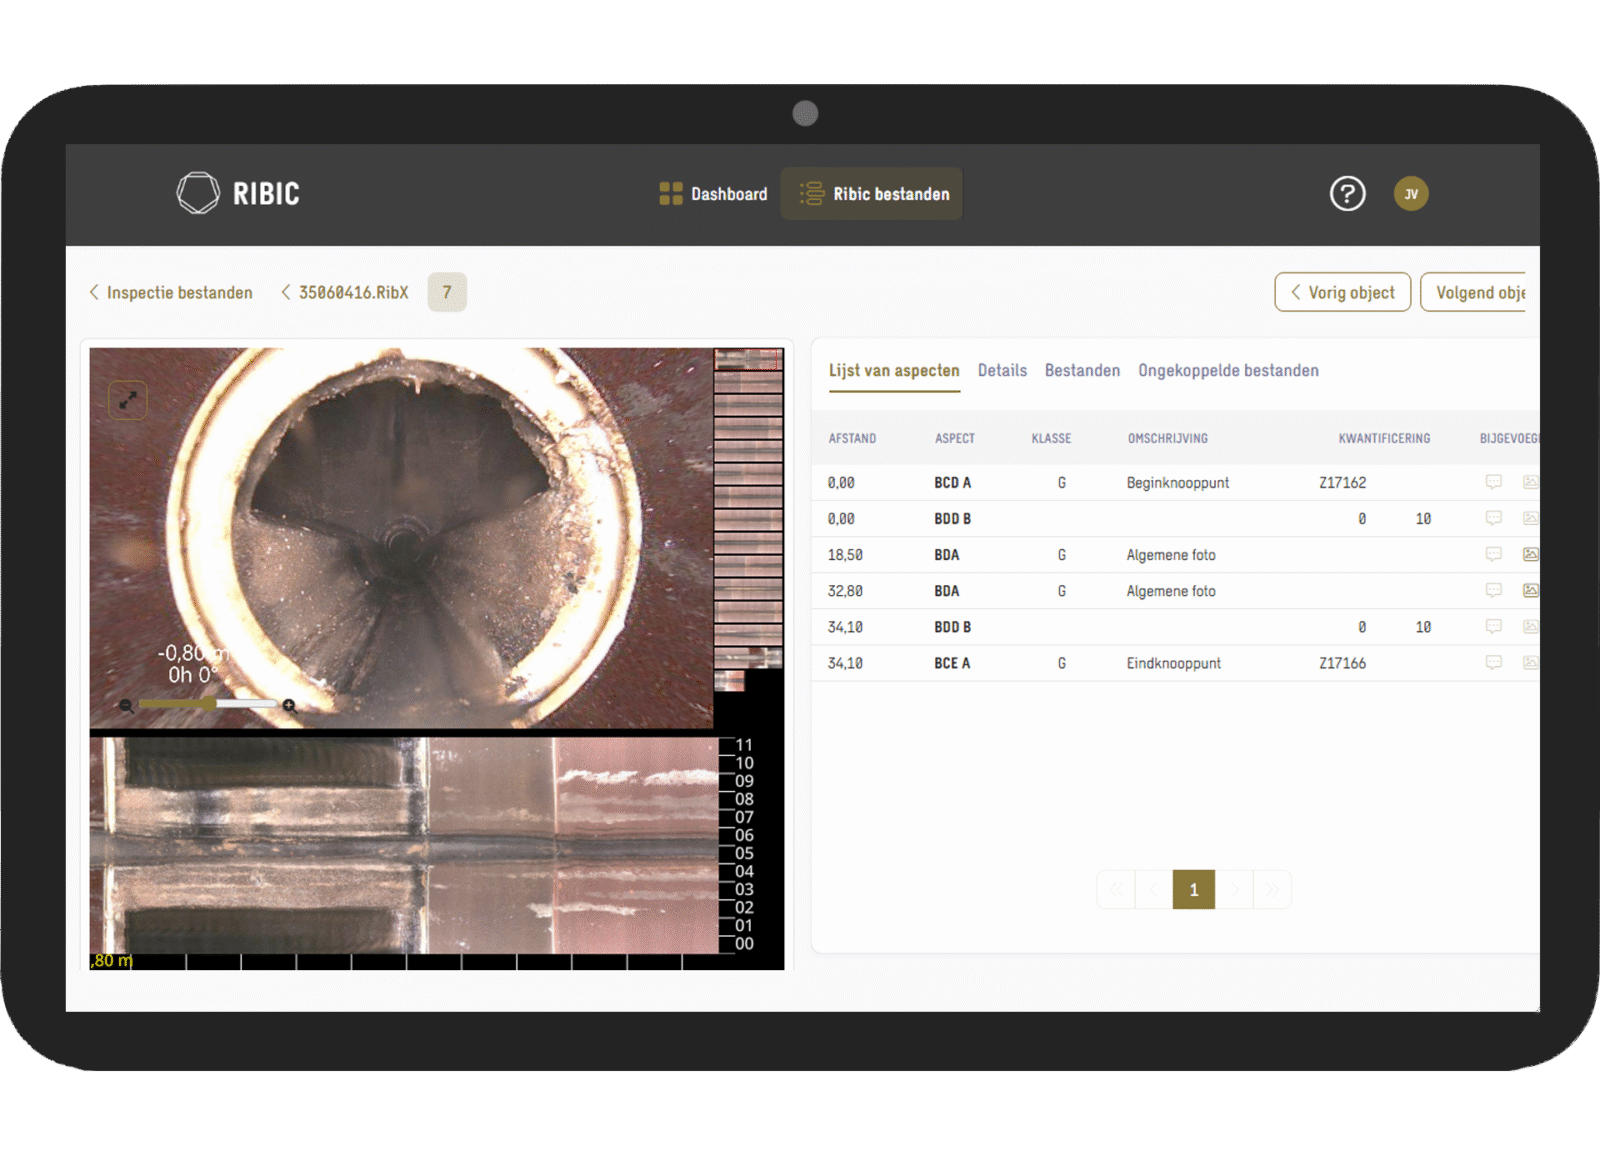
Task: Open image icon for the 32,80 BDA row
Action: pyautogui.click(x=1530, y=590)
